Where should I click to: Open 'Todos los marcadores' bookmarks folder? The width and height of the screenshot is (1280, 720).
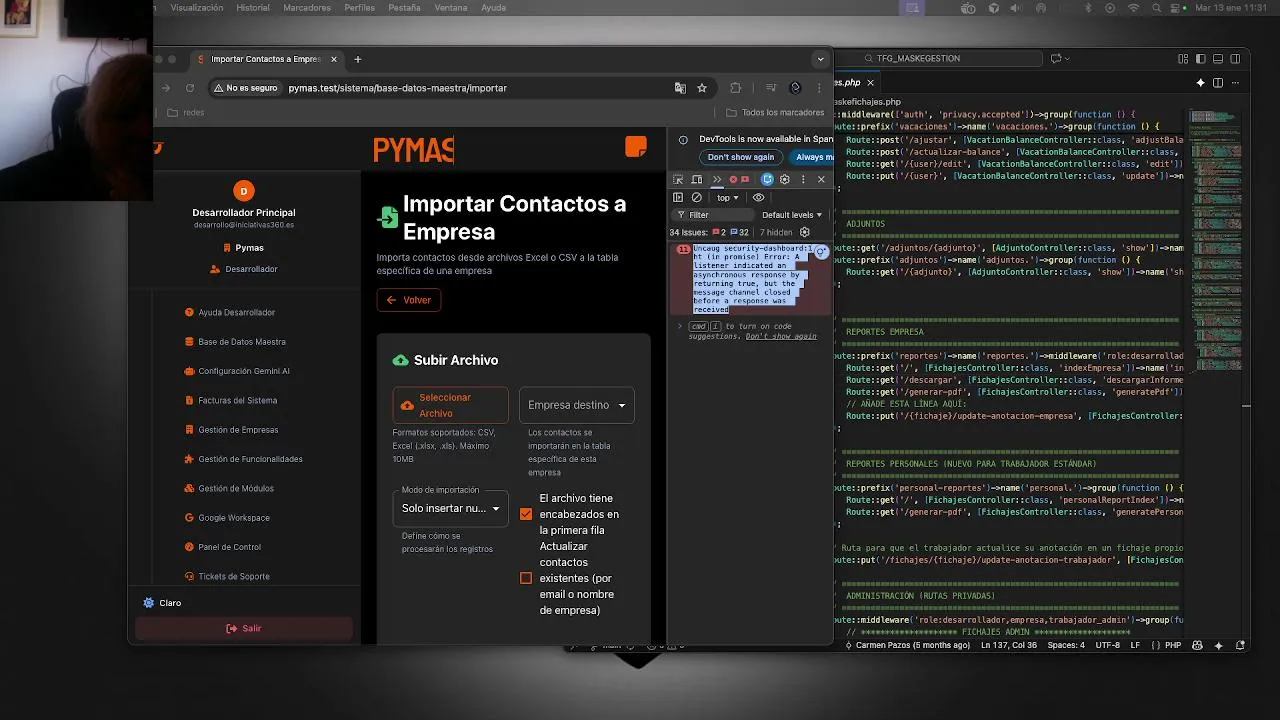tap(775, 113)
